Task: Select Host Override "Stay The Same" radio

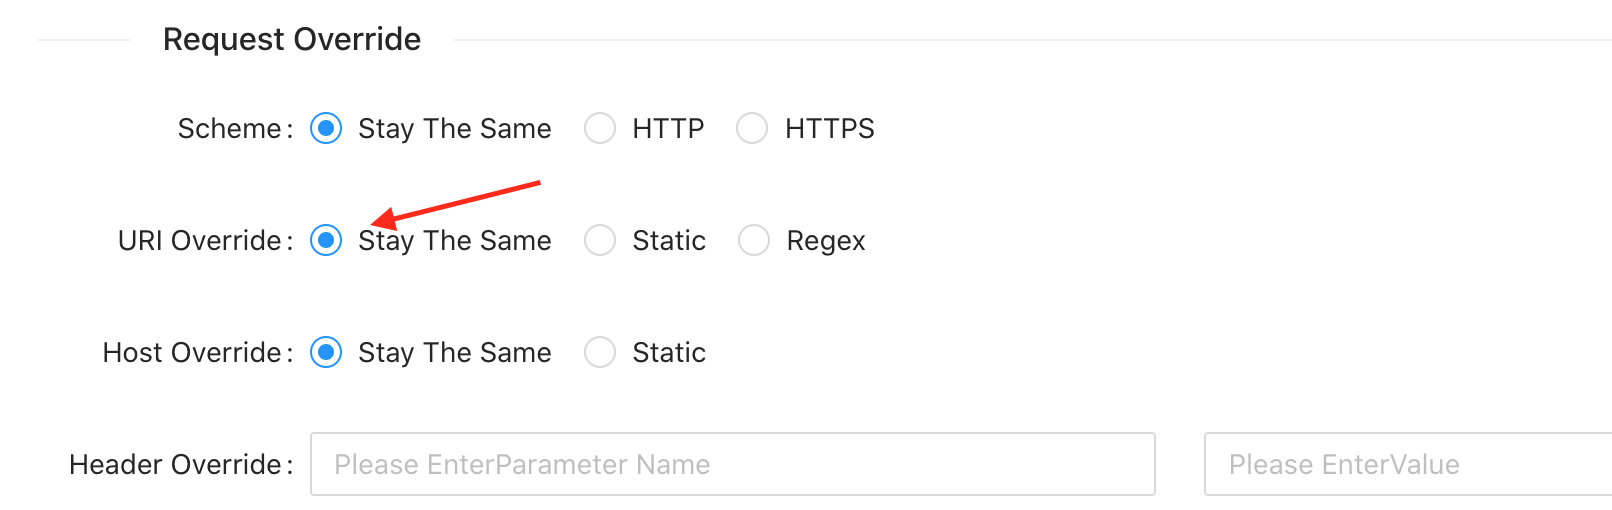Action: tap(326, 353)
